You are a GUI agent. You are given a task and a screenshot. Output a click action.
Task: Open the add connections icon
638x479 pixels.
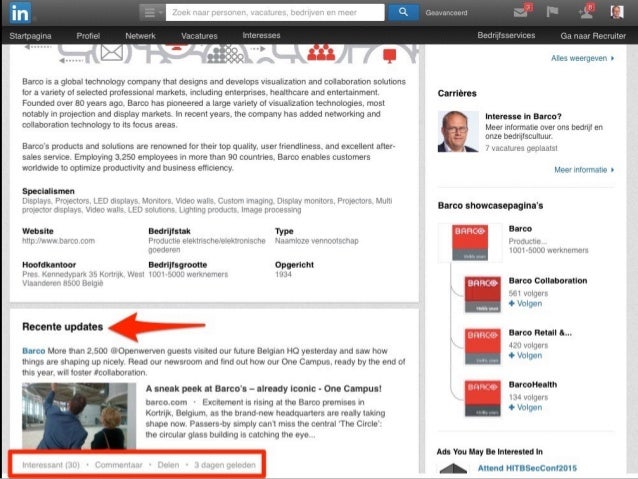tap(586, 11)
